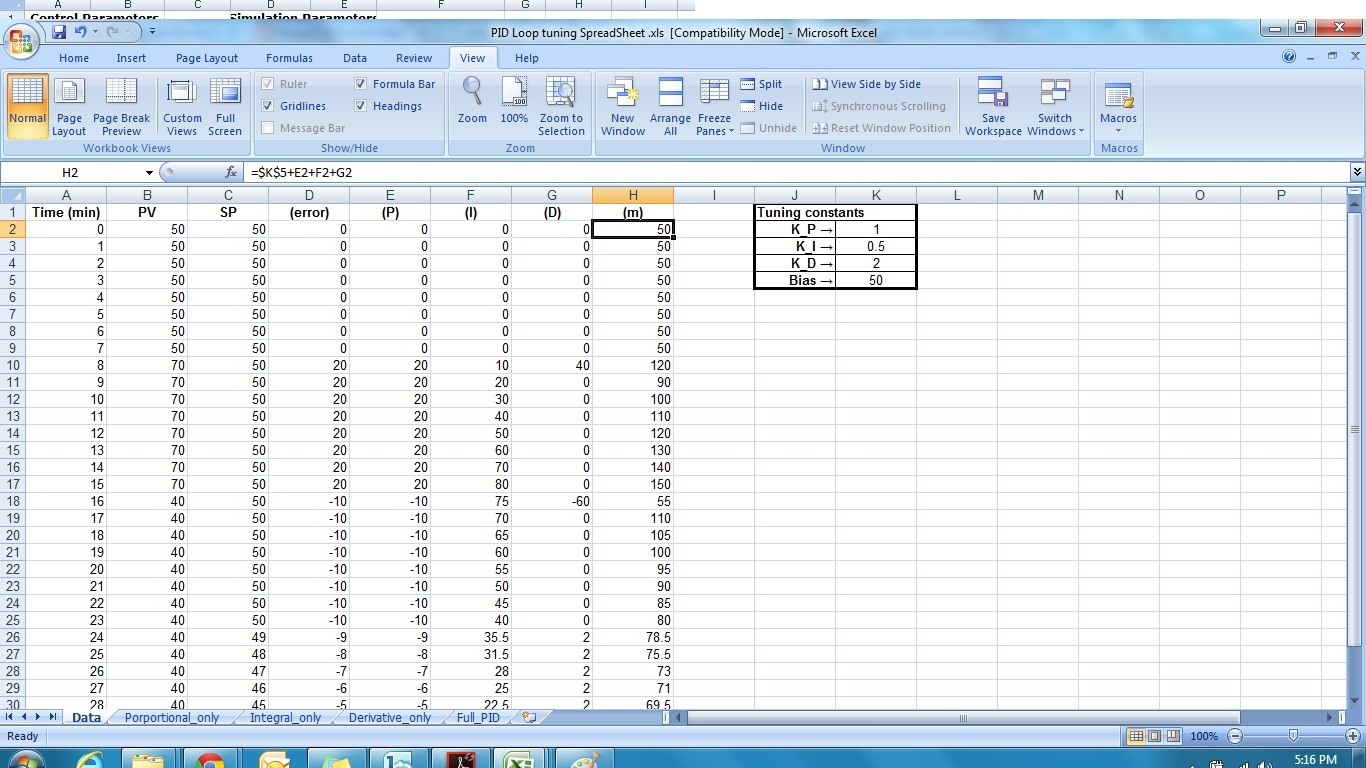Switch to the Full_PID sheet tab

tap(478, 718)
